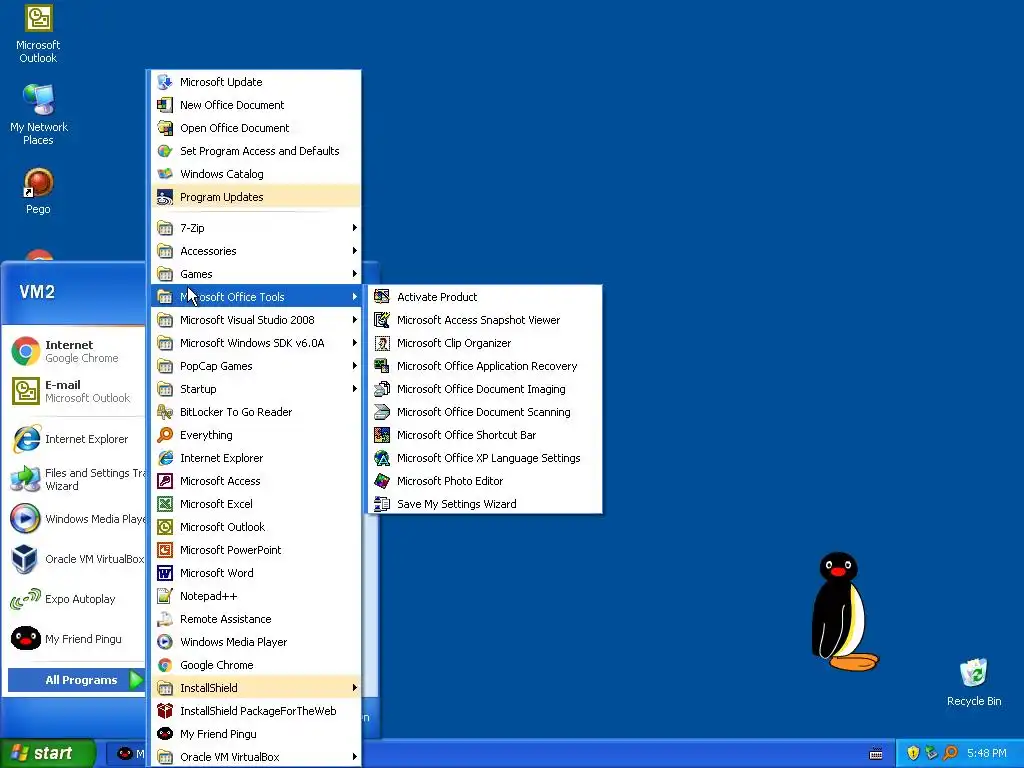Click the Windows Catalog icon
The width and height of the screenshot is (1024, 768).
(x=165, y=174)
